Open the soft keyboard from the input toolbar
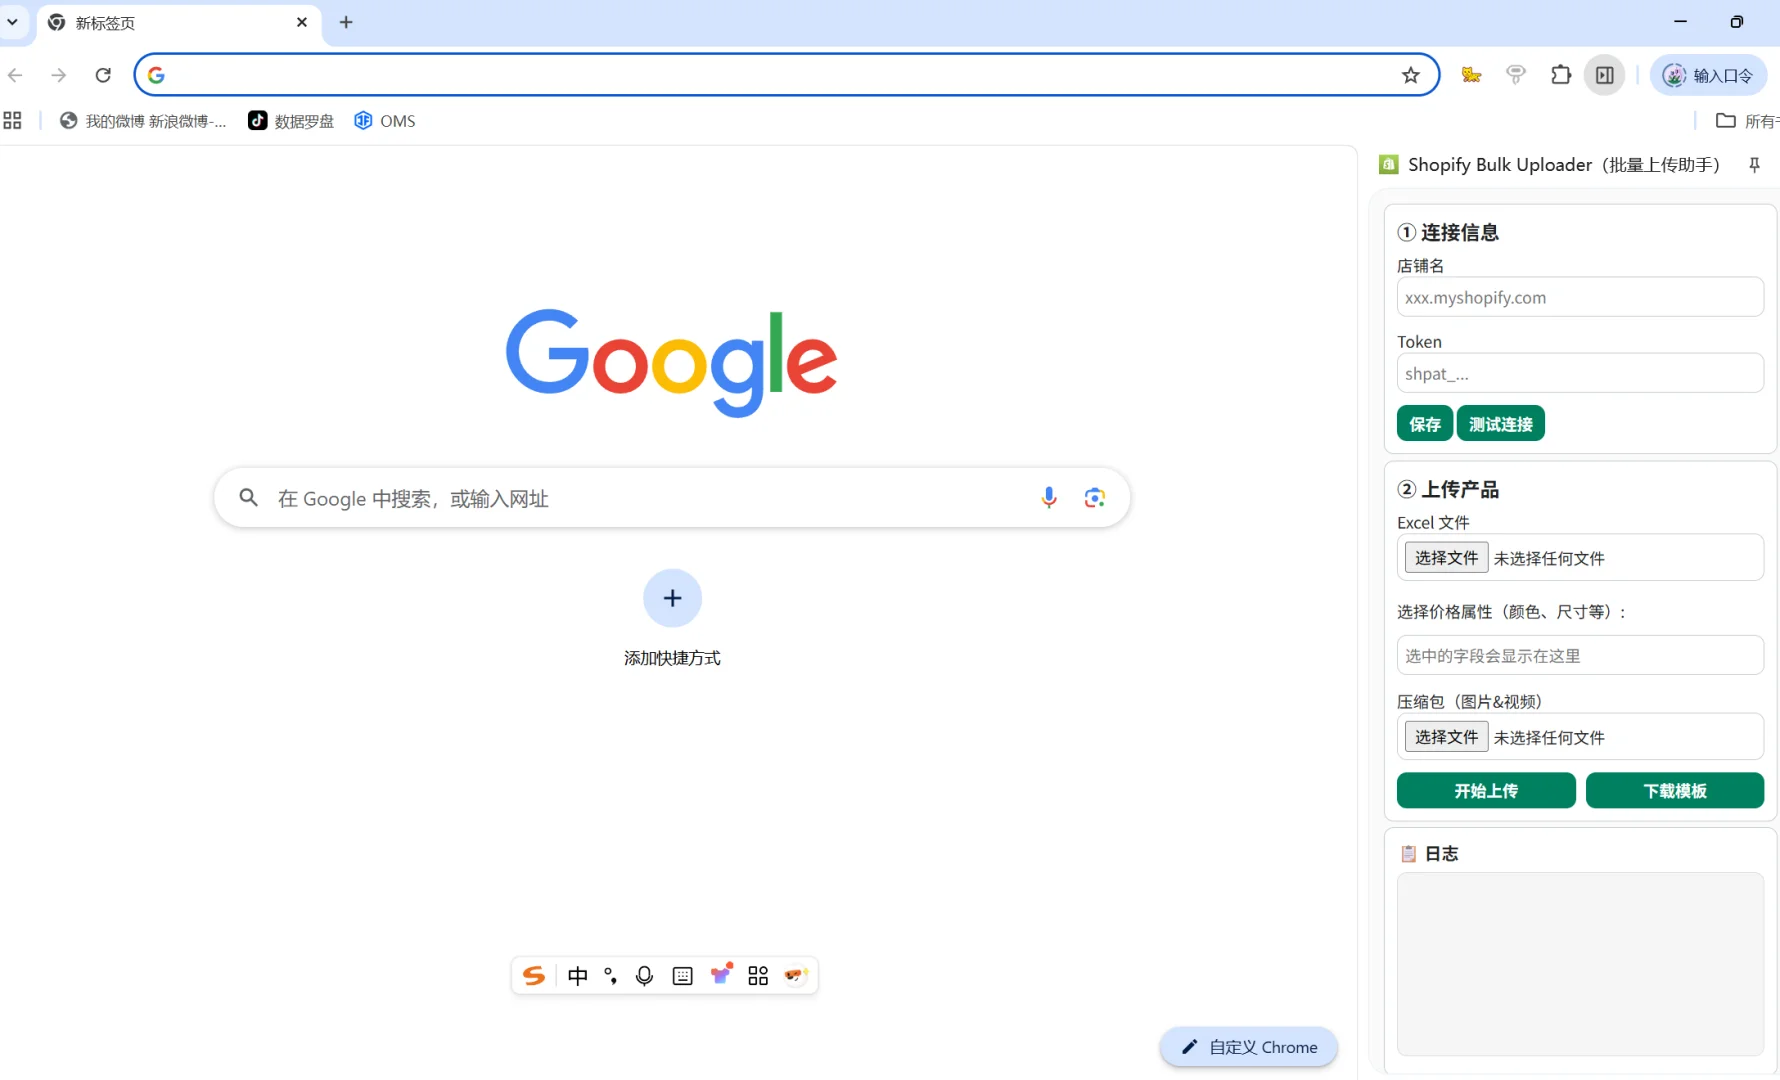This screenshot has width=1780, height=1080. click(x=683, y=975)
